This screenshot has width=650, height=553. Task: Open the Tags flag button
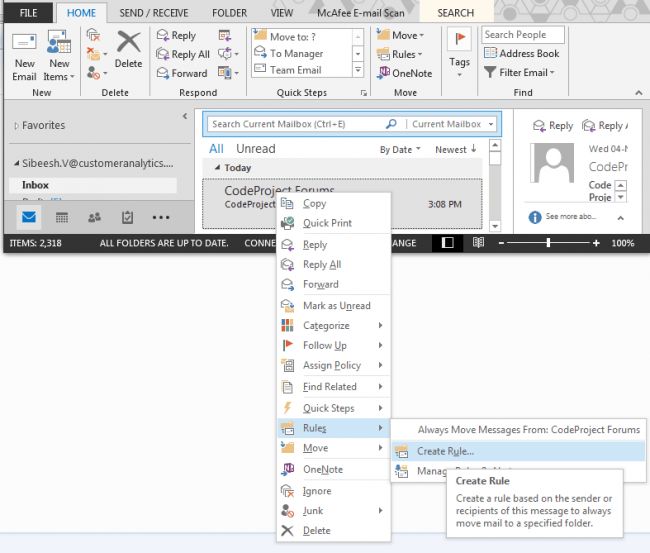(459, 54)
